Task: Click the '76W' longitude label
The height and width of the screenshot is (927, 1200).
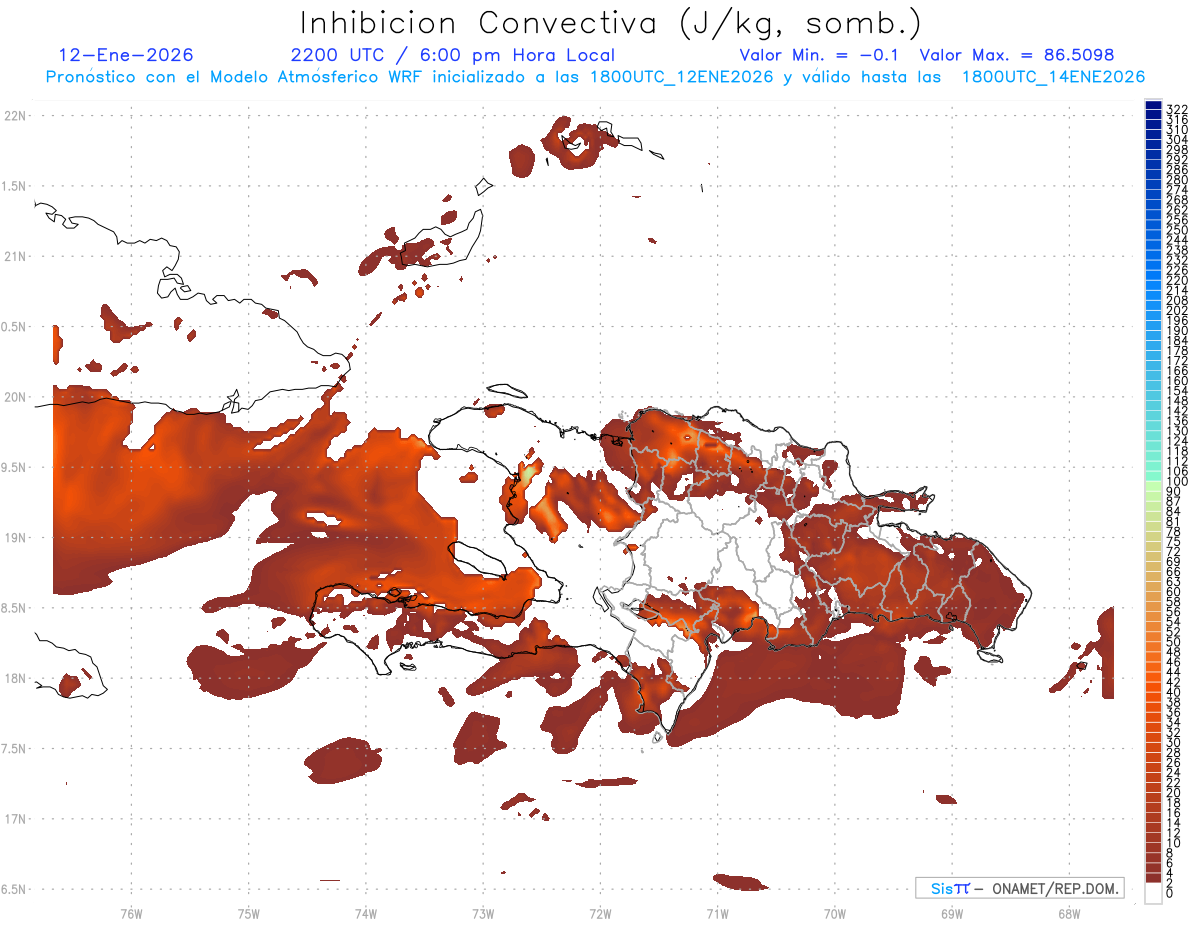Action: (131, 913)
